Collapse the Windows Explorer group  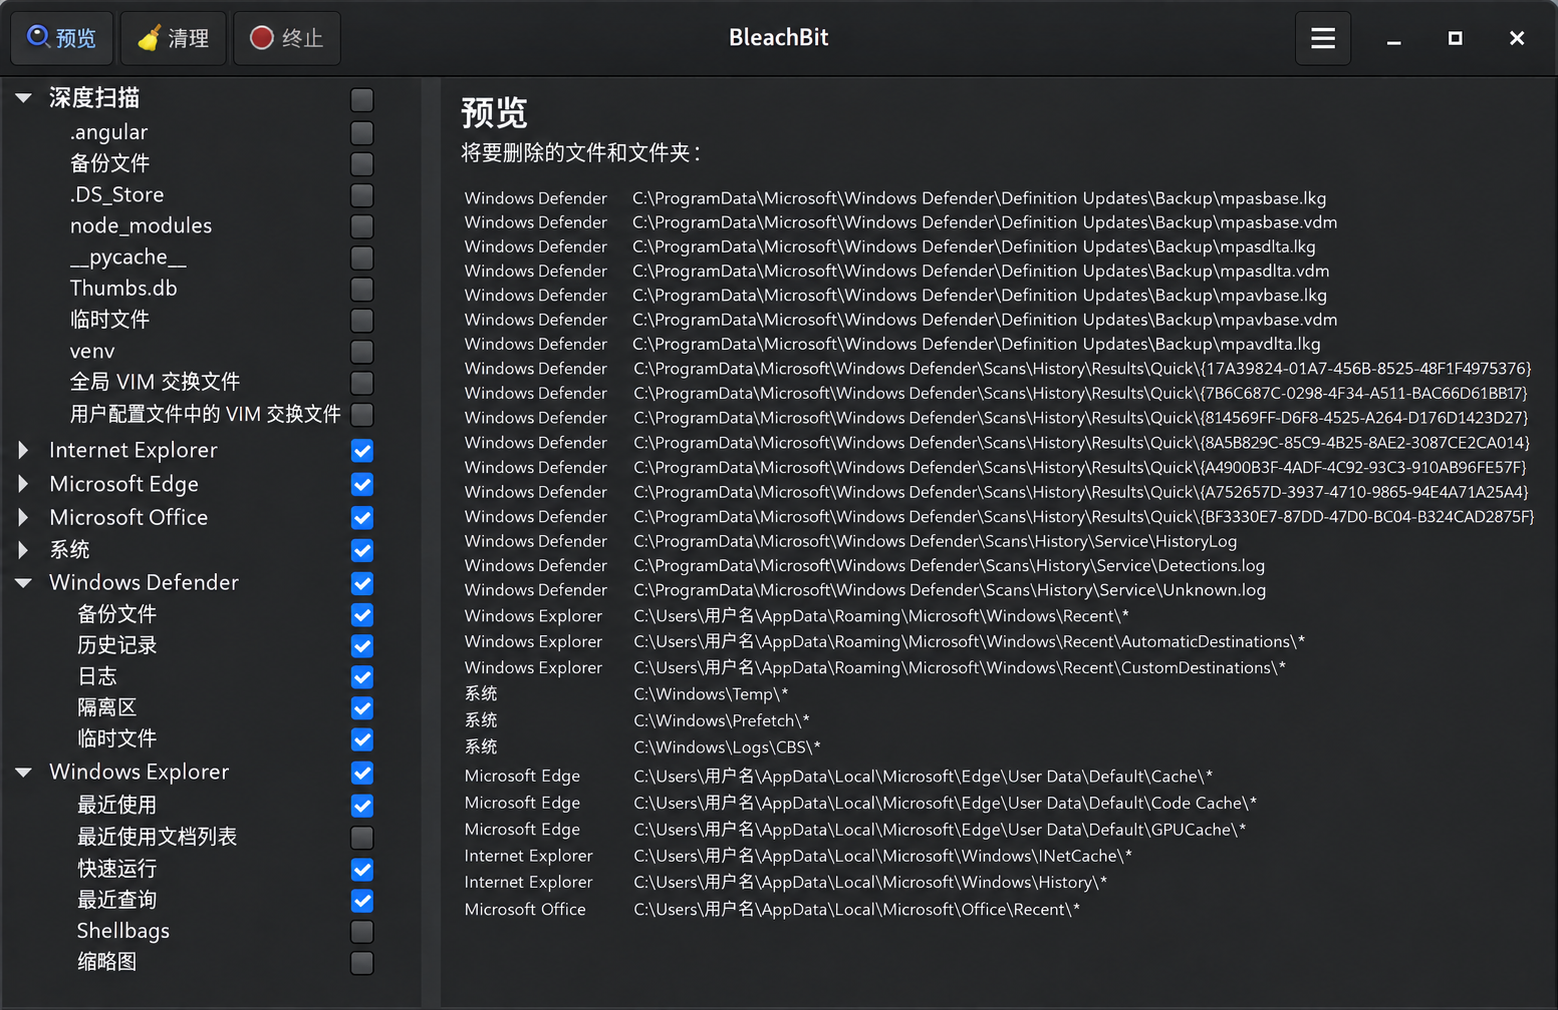pos(24,772)
